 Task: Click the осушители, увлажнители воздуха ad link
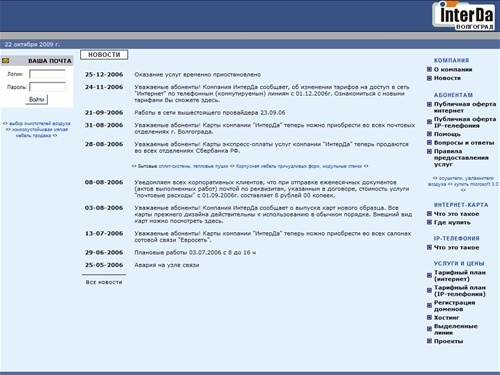pyautogui.click(x=462, y=181)
